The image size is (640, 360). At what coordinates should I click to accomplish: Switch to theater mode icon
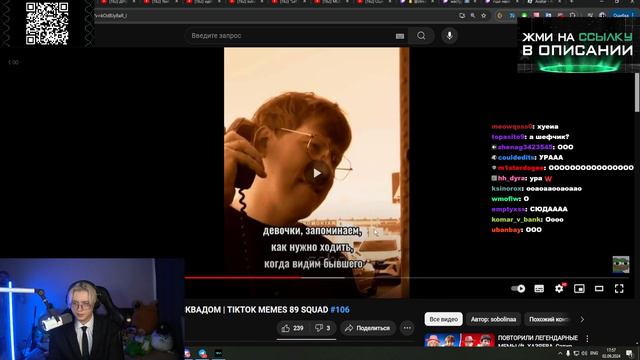click(x=599, y=289)
